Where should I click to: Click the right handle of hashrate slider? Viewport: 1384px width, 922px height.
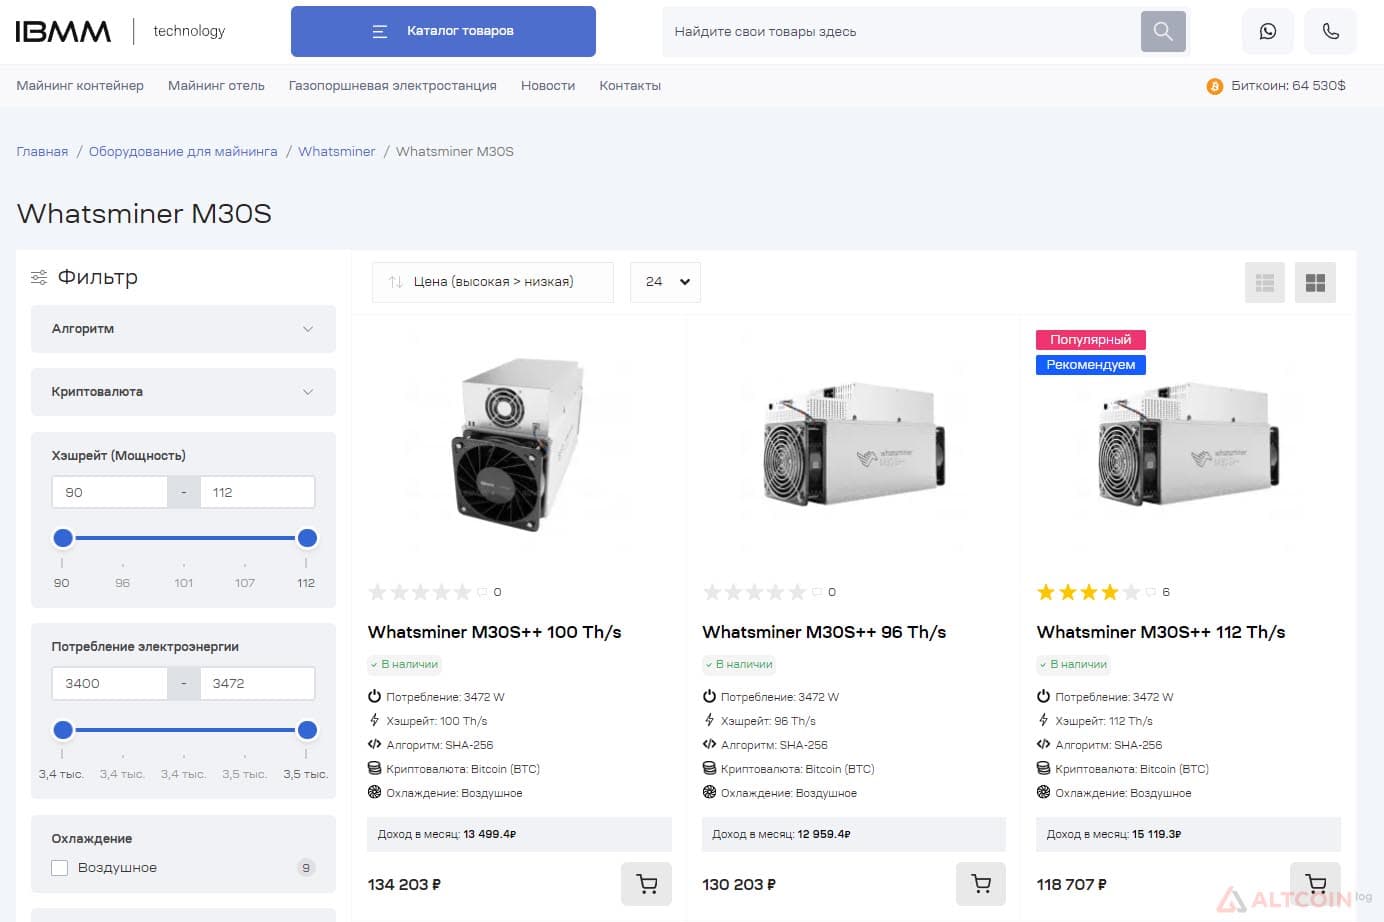point(307,538)
